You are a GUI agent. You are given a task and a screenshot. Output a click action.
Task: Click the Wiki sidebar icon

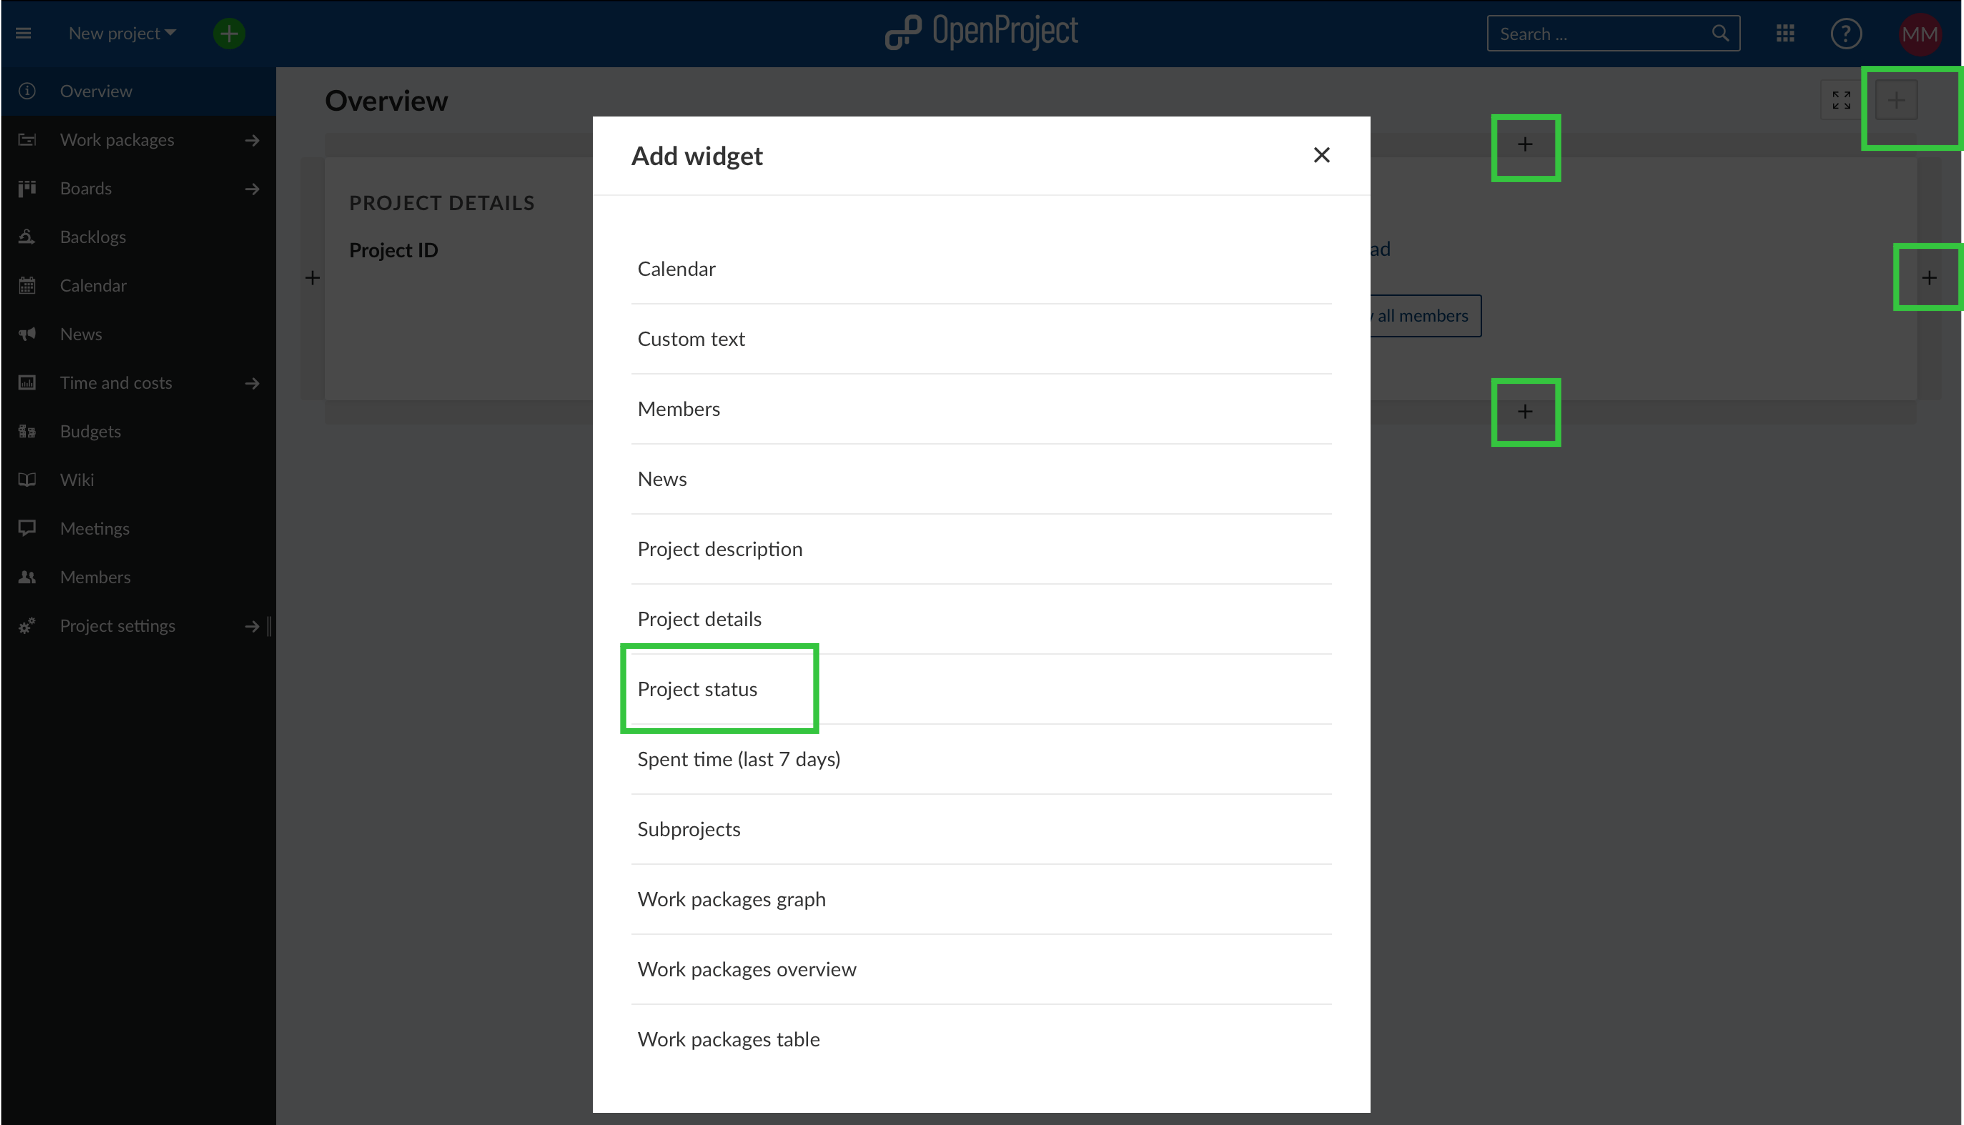(27, 479)
